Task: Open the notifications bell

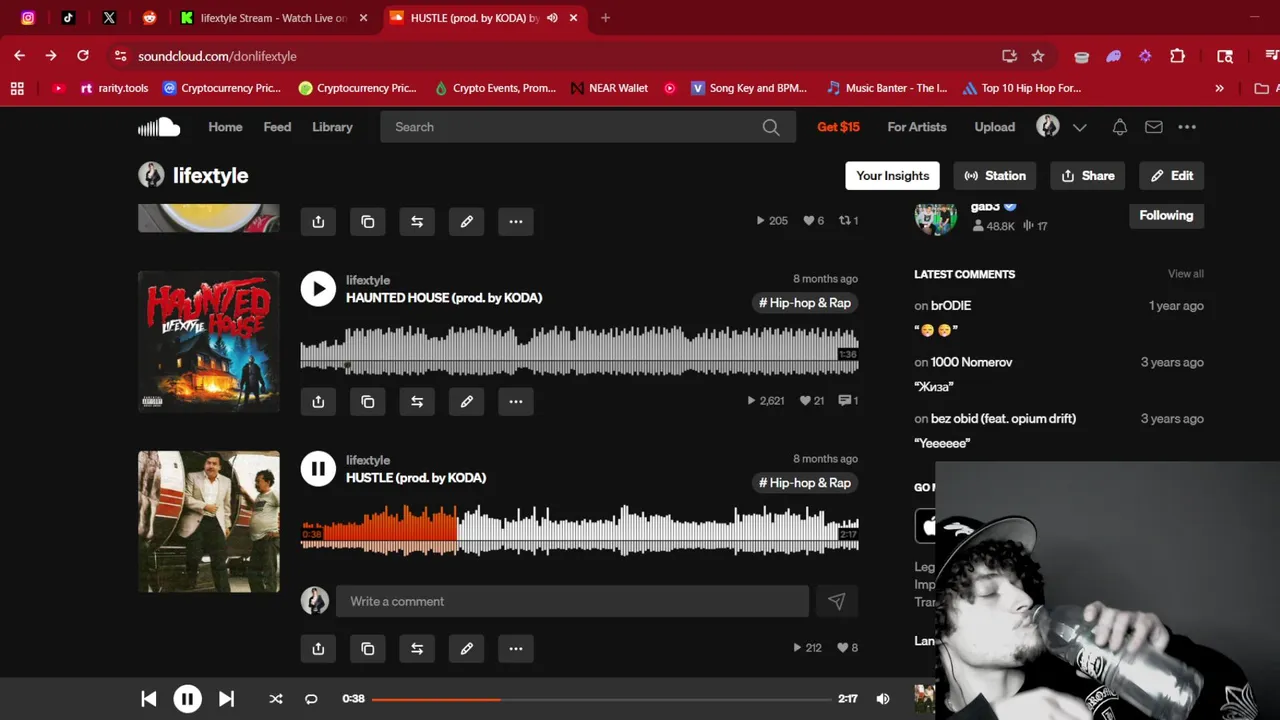Action: 1120,127
